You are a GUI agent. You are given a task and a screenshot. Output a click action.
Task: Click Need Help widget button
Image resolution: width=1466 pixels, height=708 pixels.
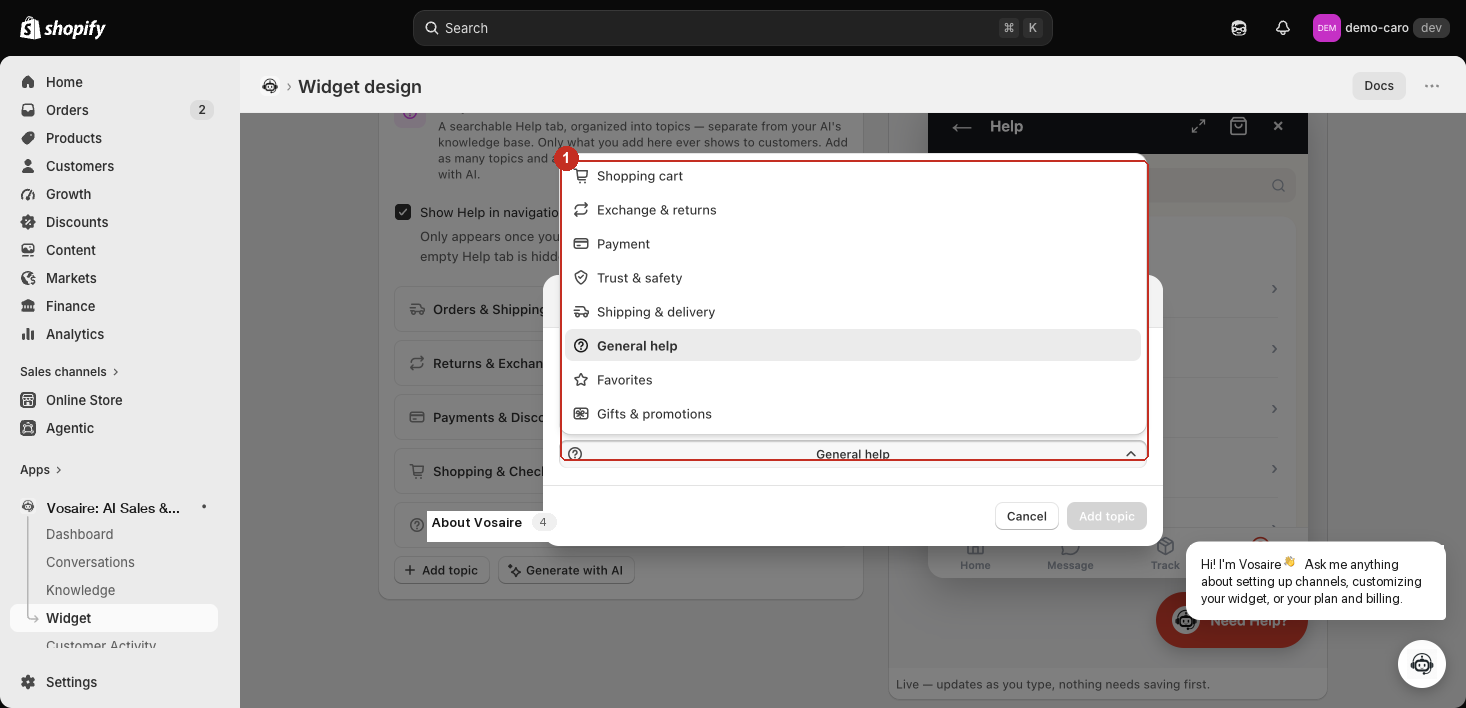pyautogui.click(x=1232, y=620)
